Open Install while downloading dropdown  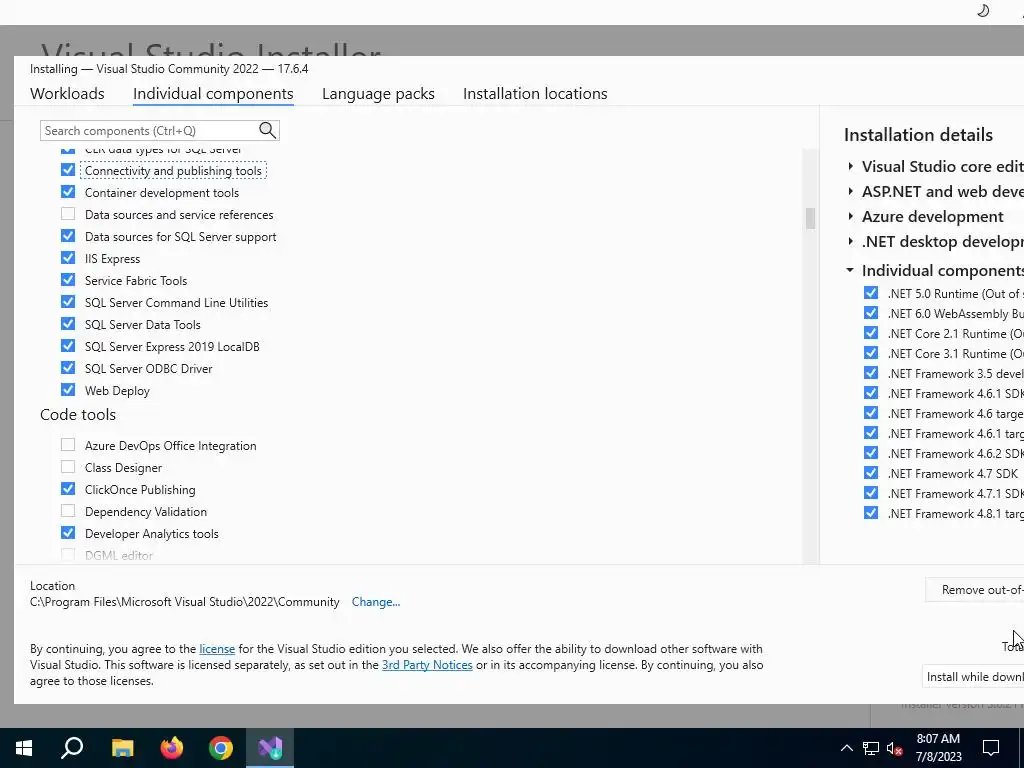tap(974, 677)
